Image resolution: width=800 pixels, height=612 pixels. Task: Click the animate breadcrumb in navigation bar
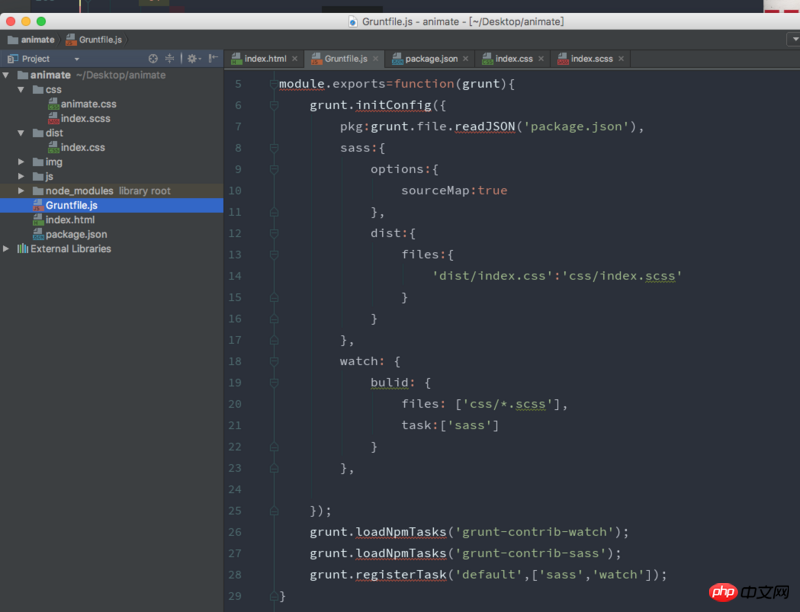click(31, 40)
